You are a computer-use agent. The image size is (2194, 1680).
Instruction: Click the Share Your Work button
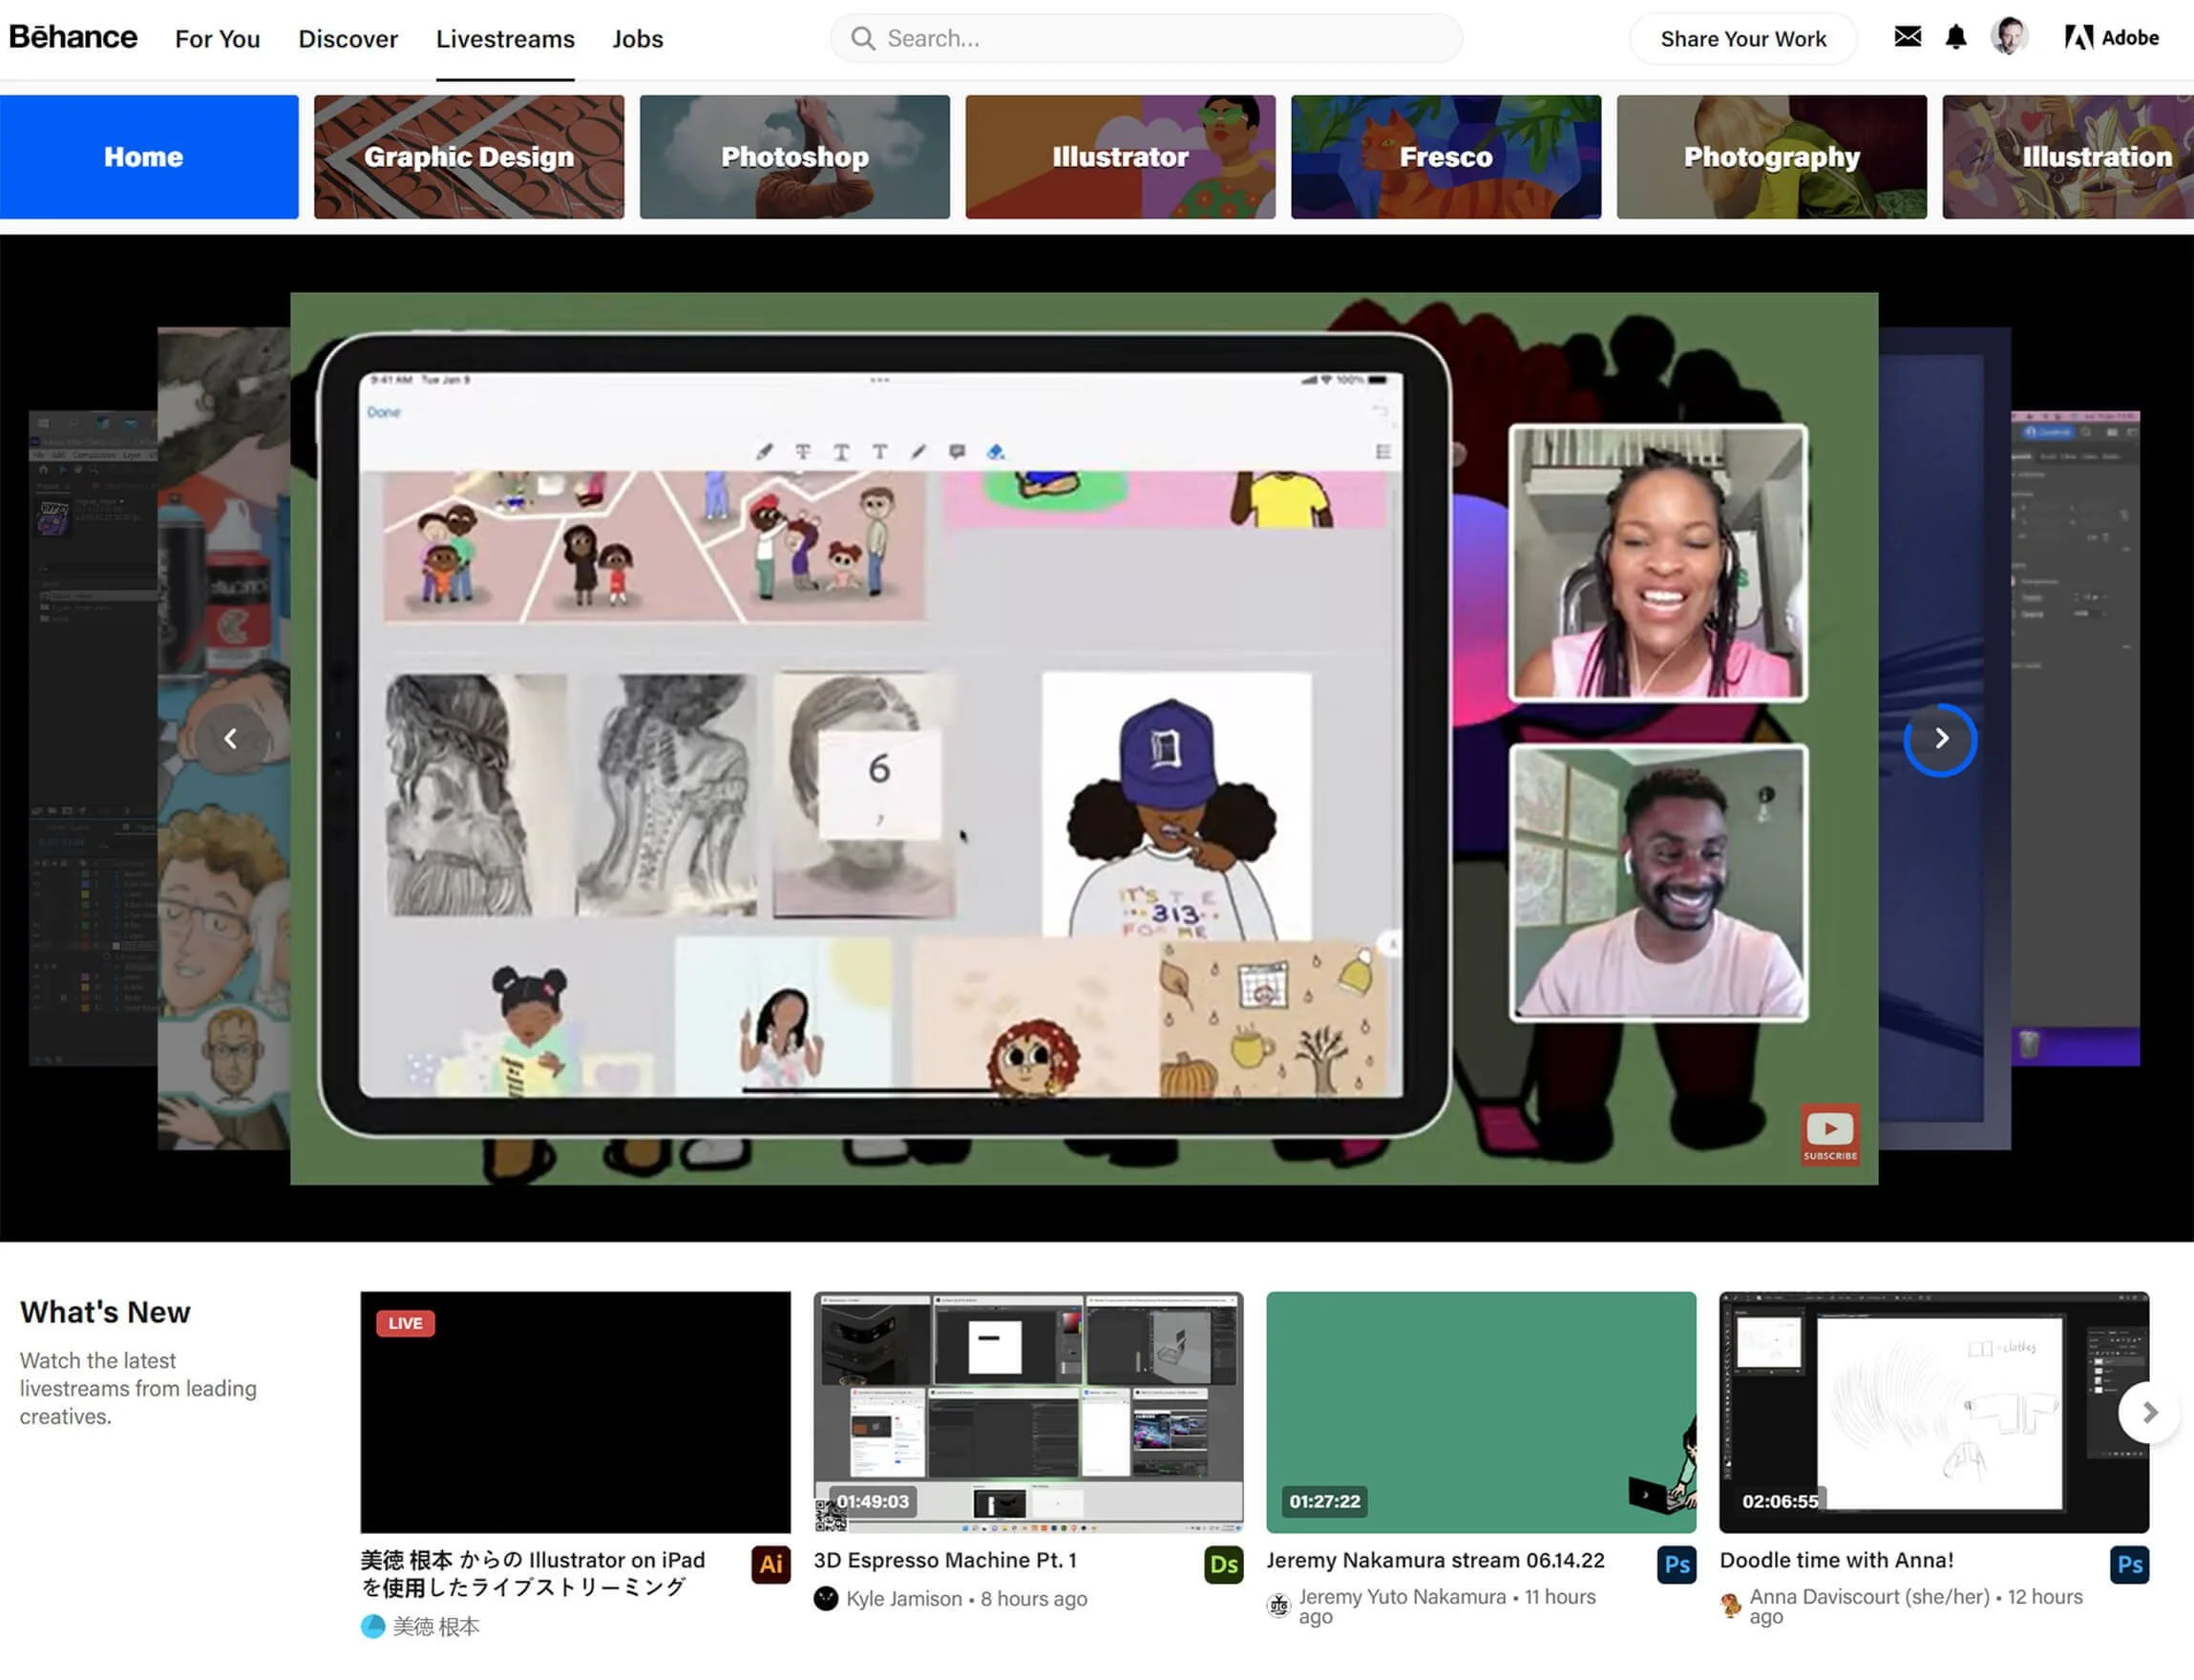coord(1743,38)
